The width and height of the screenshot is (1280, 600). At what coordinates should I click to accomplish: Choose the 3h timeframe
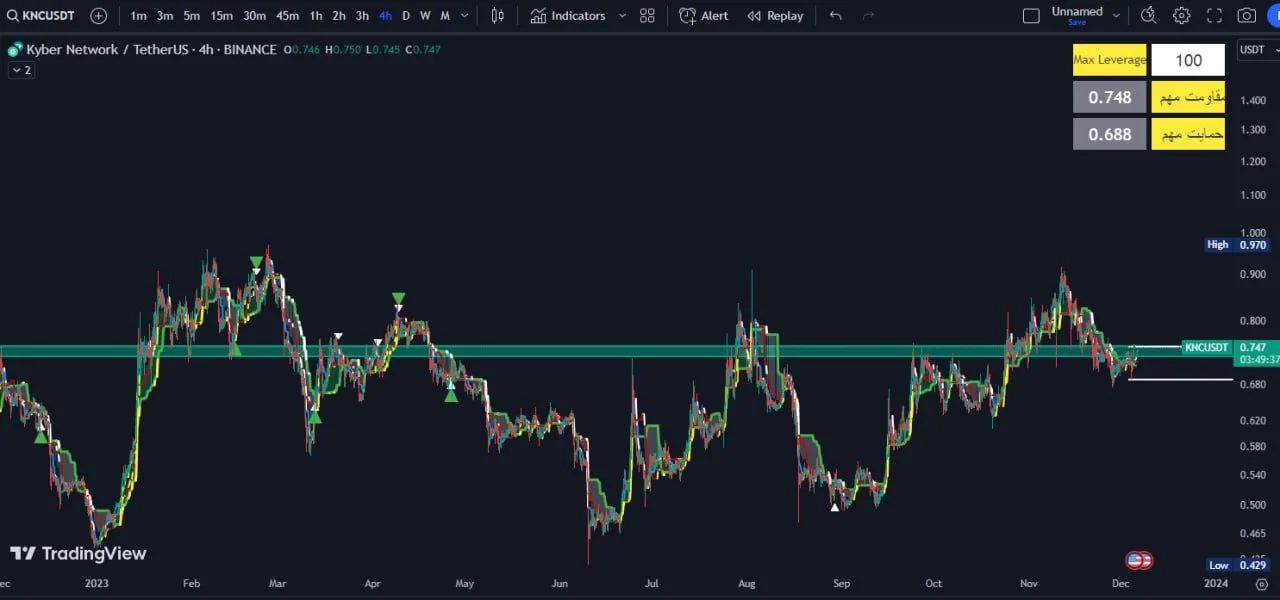(362, 16)
